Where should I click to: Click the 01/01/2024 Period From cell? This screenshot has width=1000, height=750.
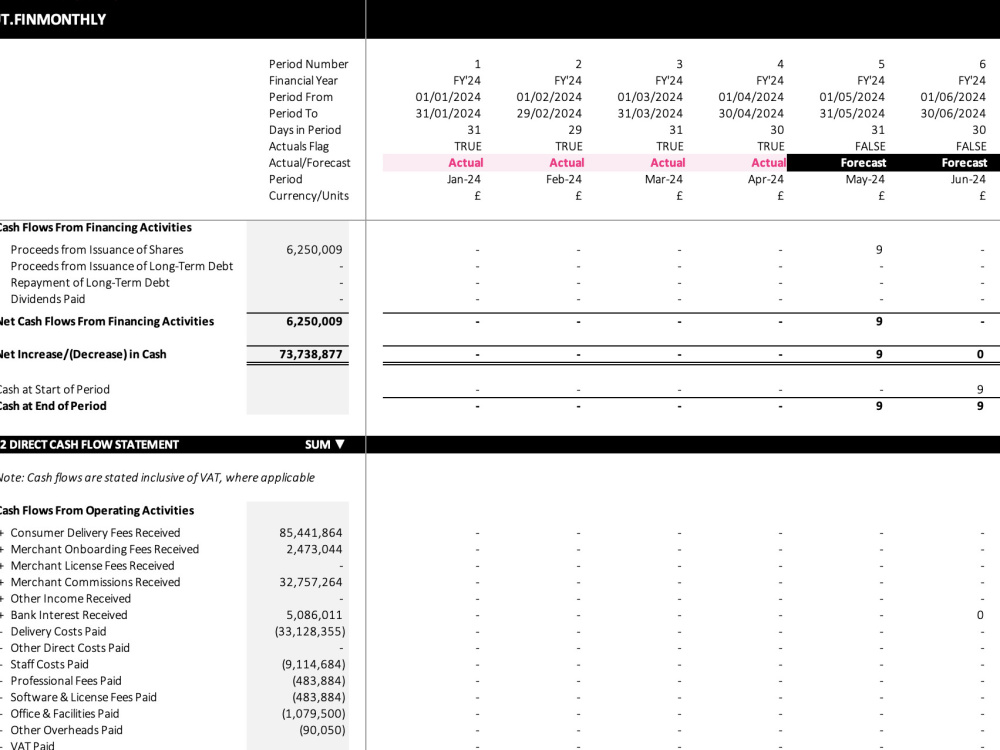[448, 97]
